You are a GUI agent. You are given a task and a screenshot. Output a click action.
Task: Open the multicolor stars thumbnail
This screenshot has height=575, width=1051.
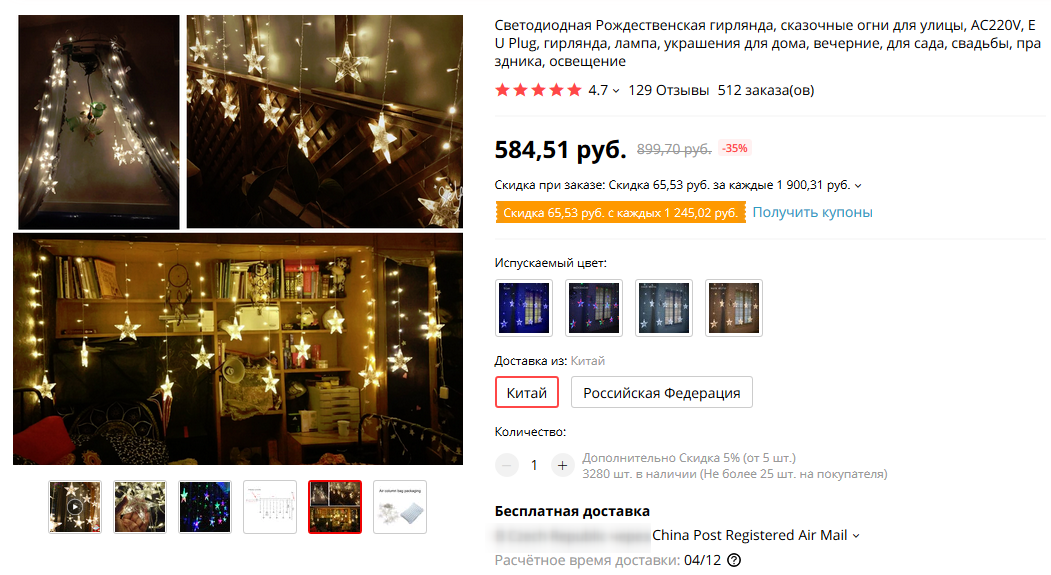tap(205, 507)
